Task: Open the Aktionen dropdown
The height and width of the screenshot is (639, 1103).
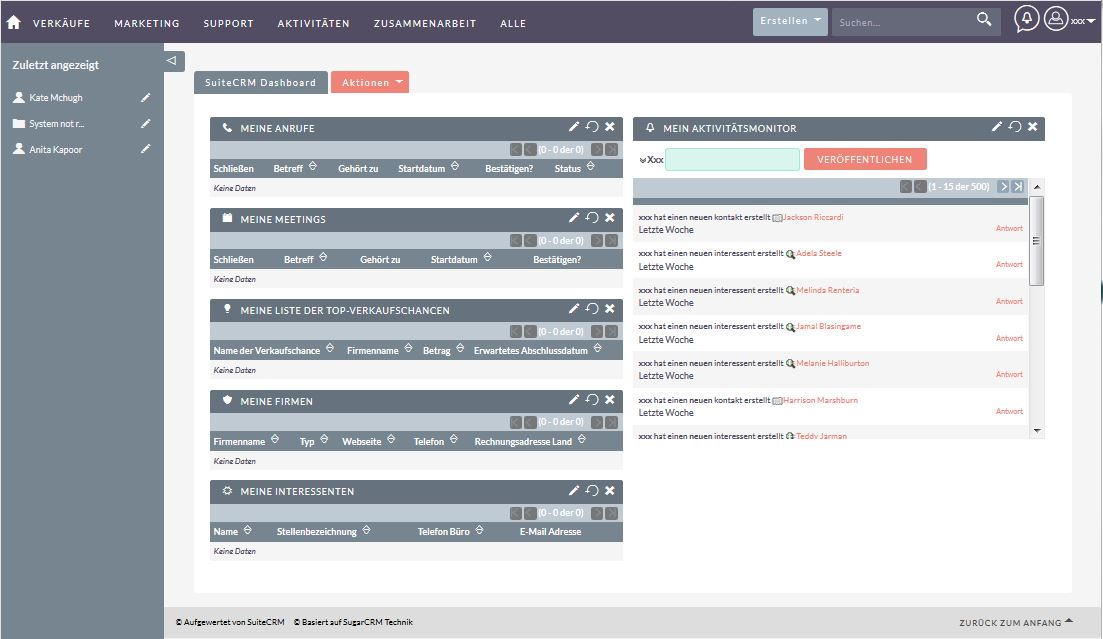Action: point(370,82)
